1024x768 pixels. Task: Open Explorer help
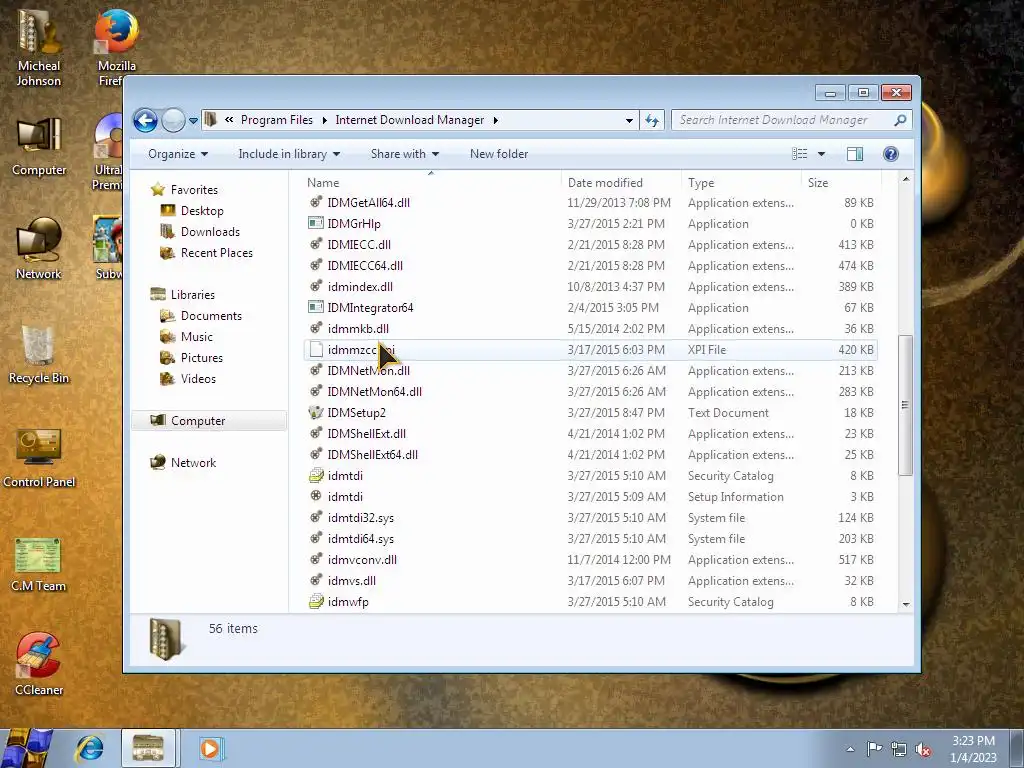(891, 154)
